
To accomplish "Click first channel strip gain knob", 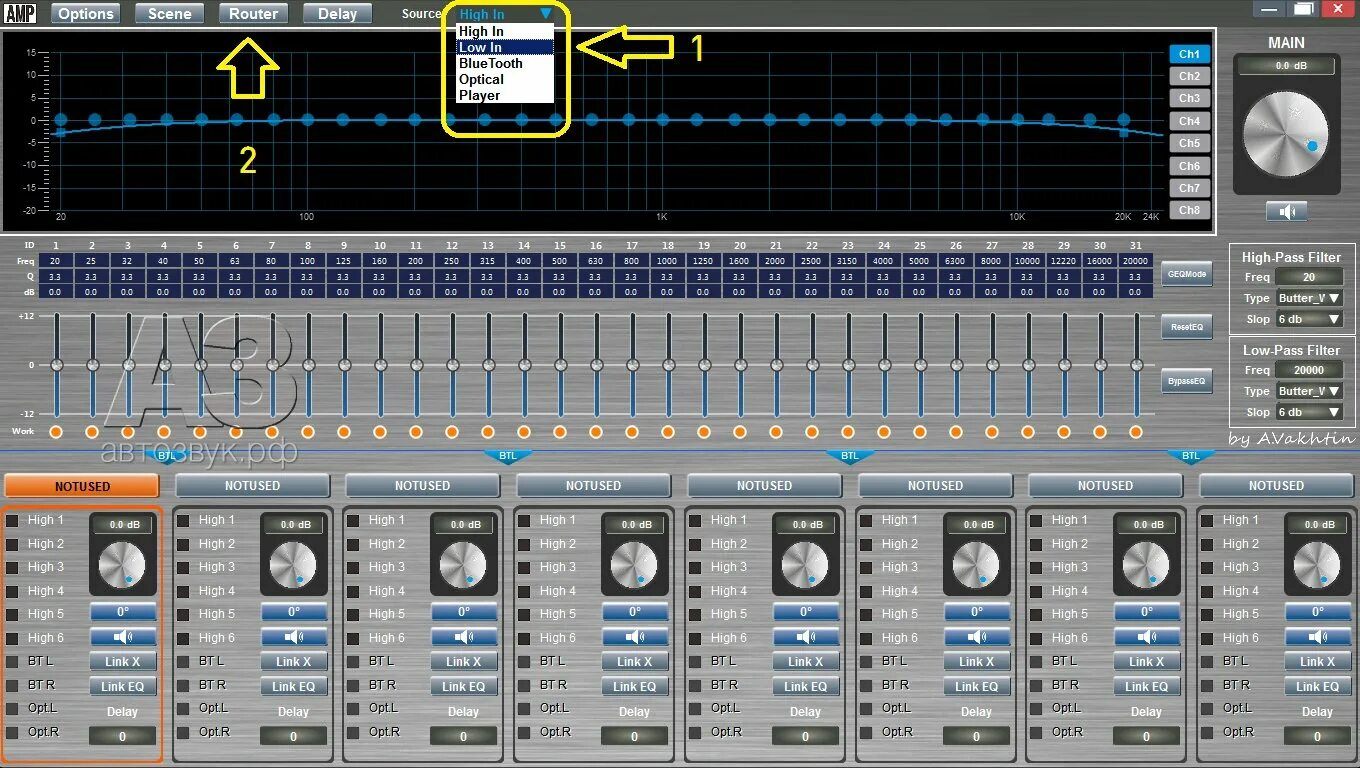I will point(123,566).
